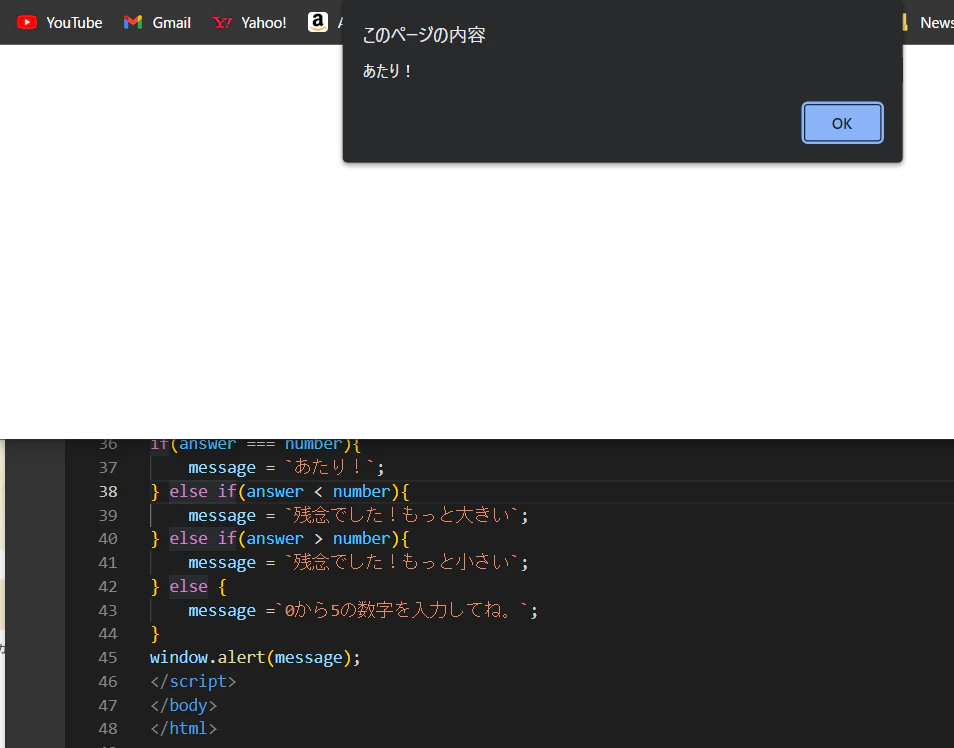Viewport: 954px width, 748px height.
Task: Click the alert message あたり！ in dialog
Action: [388, 71]
